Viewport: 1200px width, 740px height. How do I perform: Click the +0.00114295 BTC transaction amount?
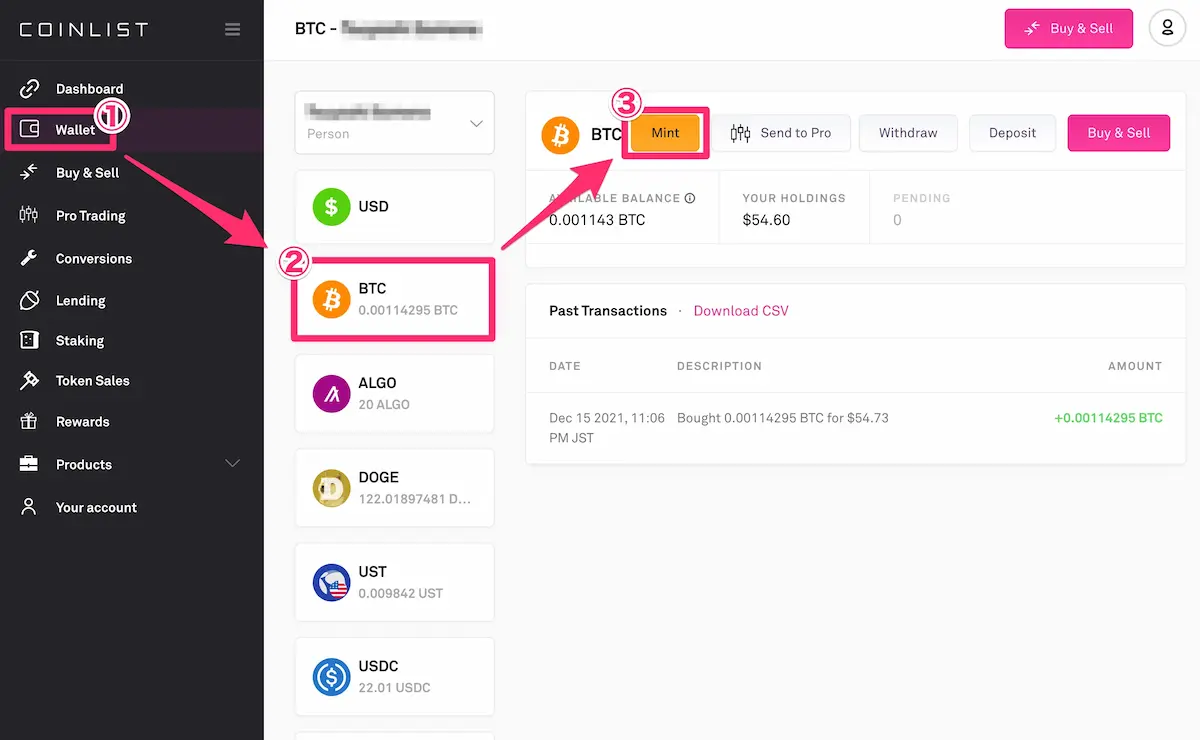1108,418
